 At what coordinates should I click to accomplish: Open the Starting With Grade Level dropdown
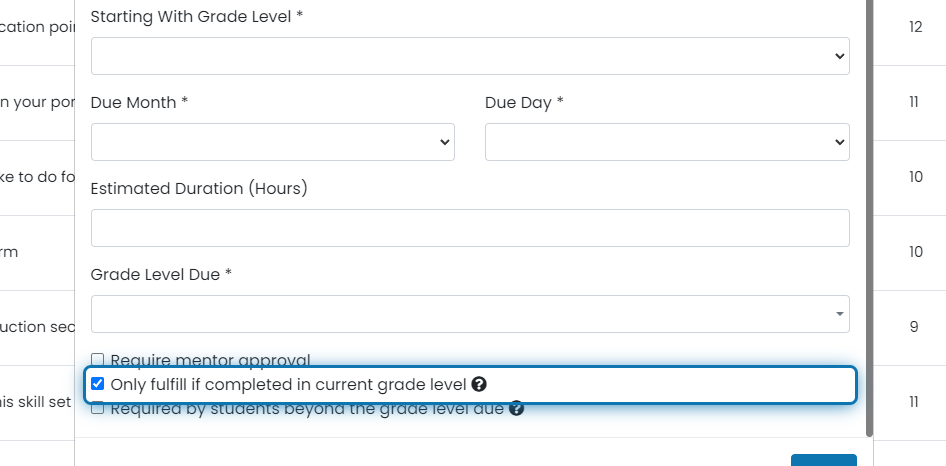470,56
